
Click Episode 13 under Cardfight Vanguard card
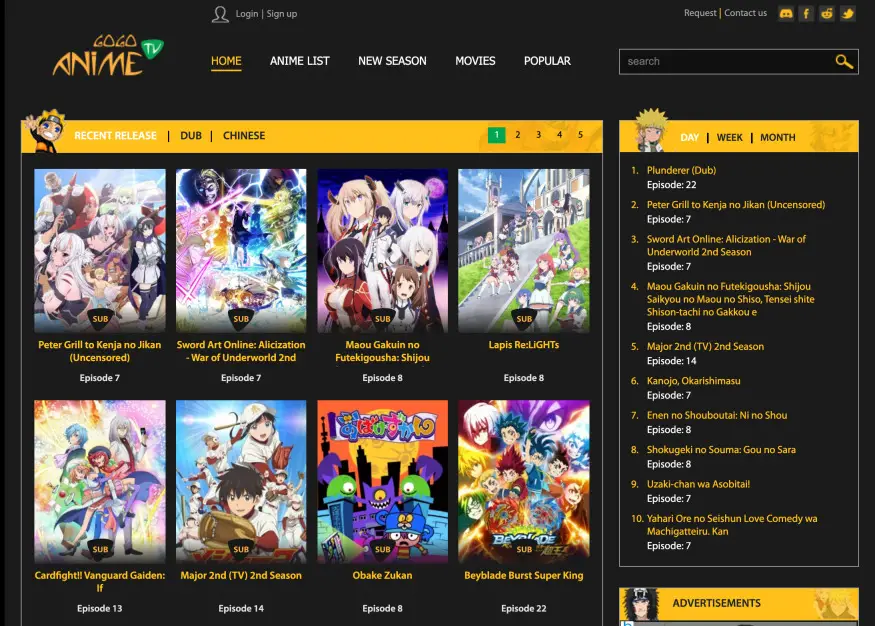pos(100,609)
